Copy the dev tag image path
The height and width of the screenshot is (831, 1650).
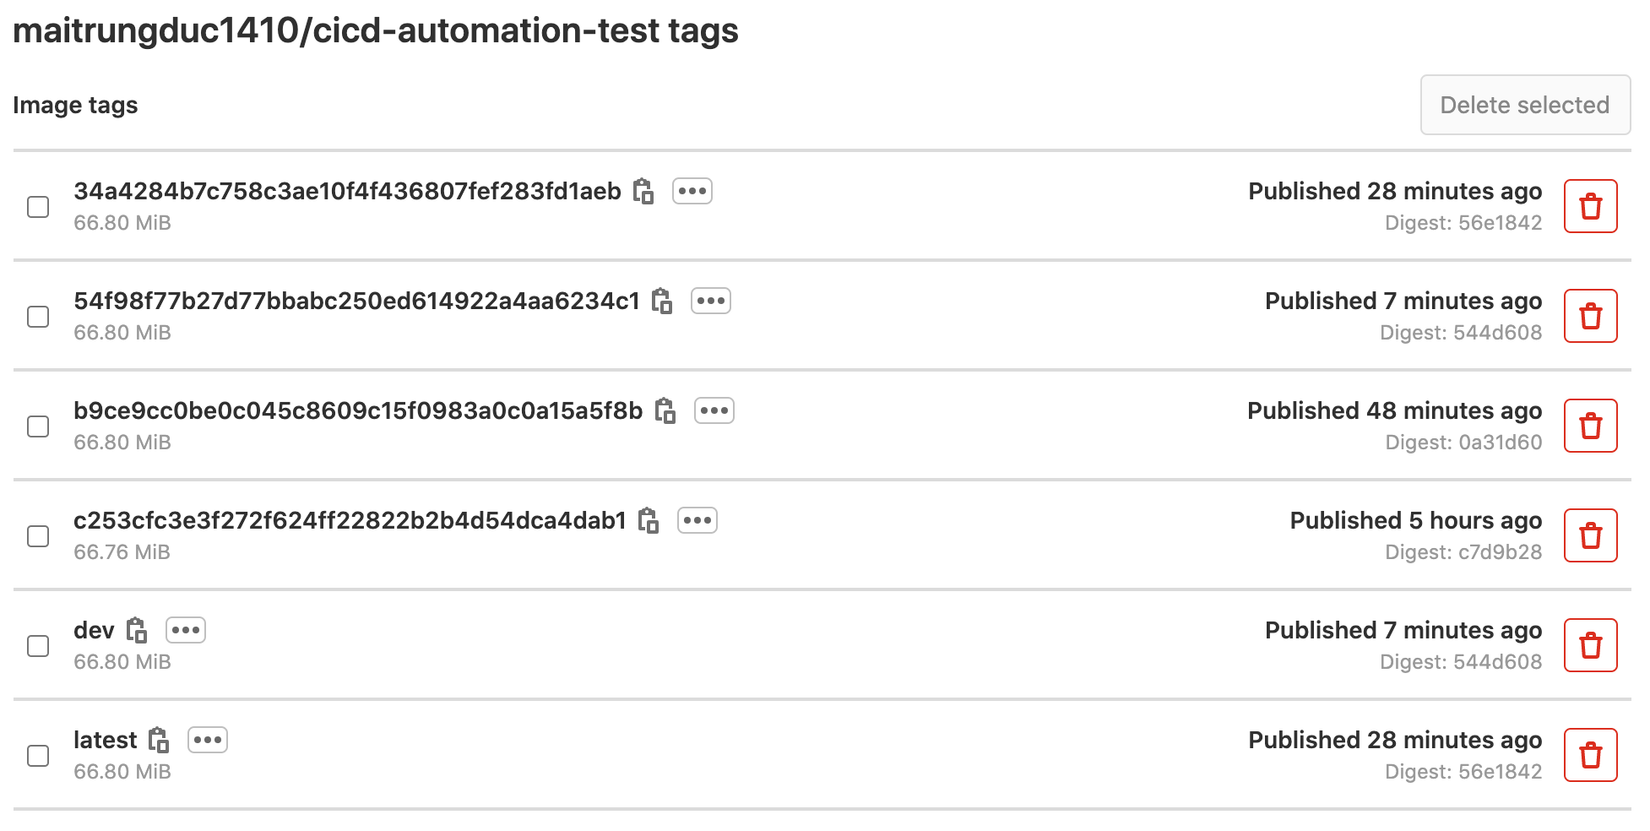tap(137, 630)
